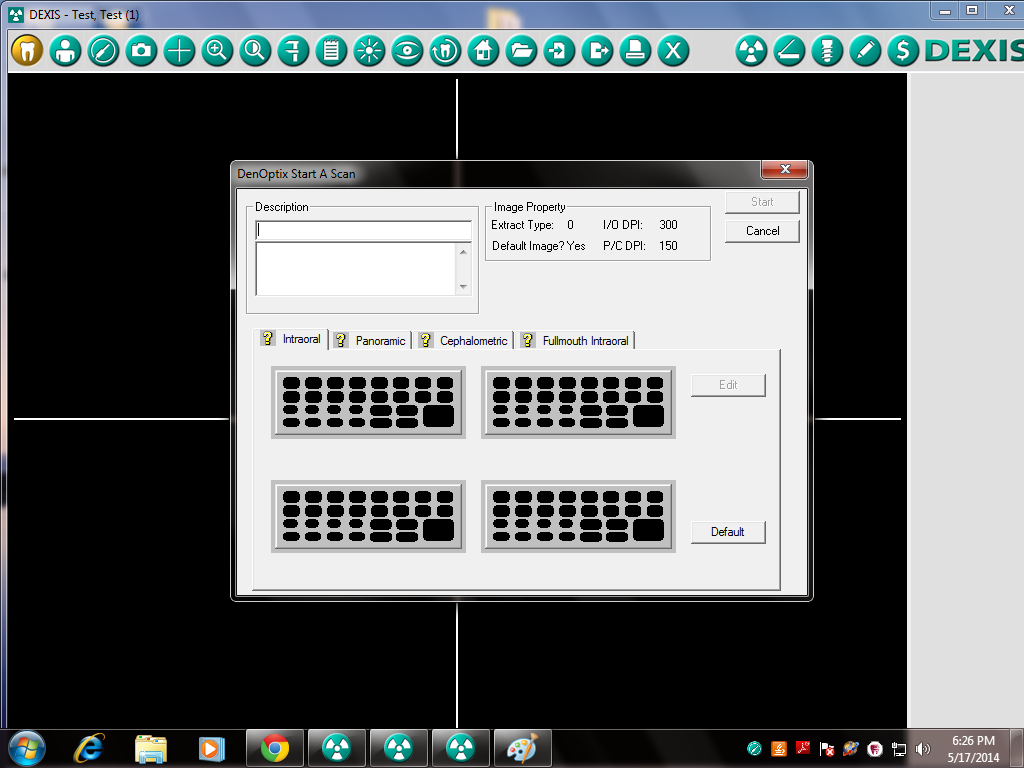
Task: Click the multi-line Description text area
Action: (356, 269)
